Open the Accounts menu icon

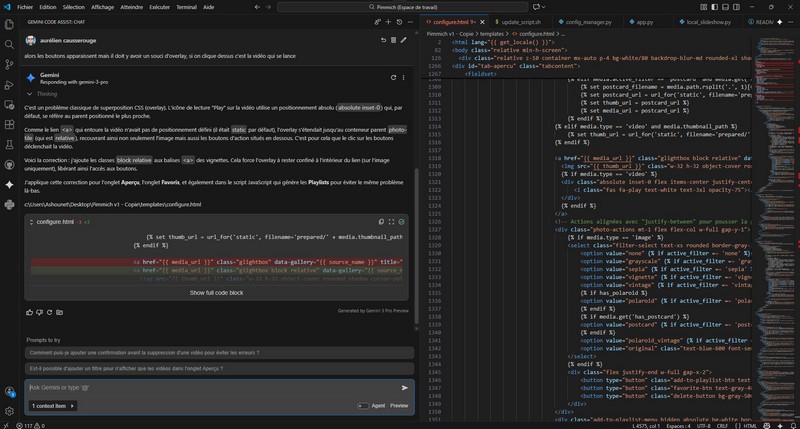9,391
